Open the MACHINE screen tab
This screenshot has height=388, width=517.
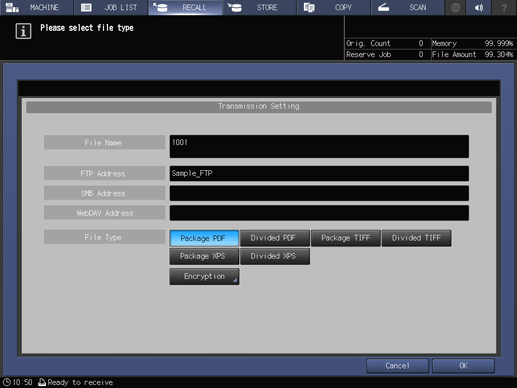tap(37, 7)
